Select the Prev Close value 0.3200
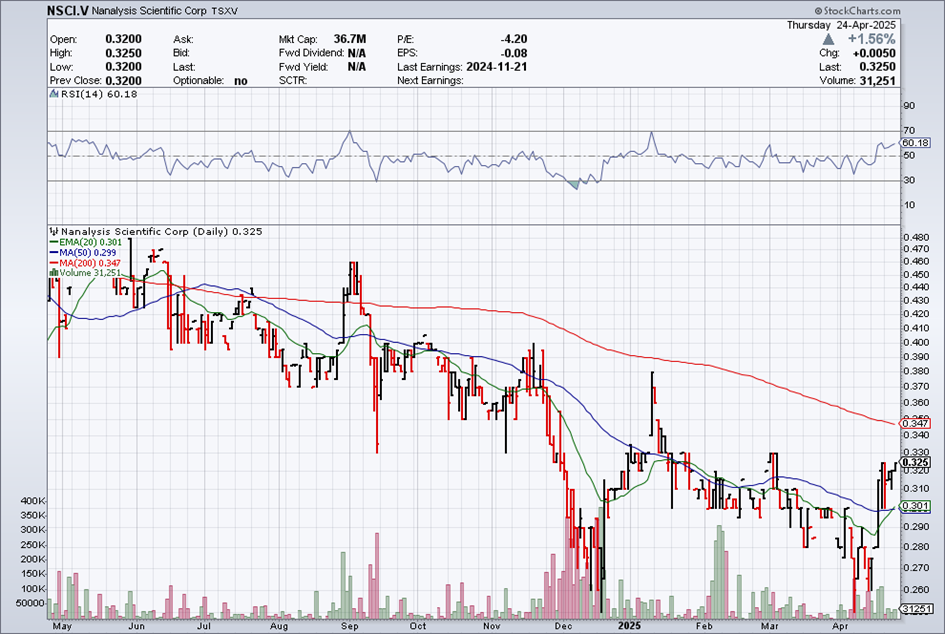 pyautogui.click(x=124, y=81)
